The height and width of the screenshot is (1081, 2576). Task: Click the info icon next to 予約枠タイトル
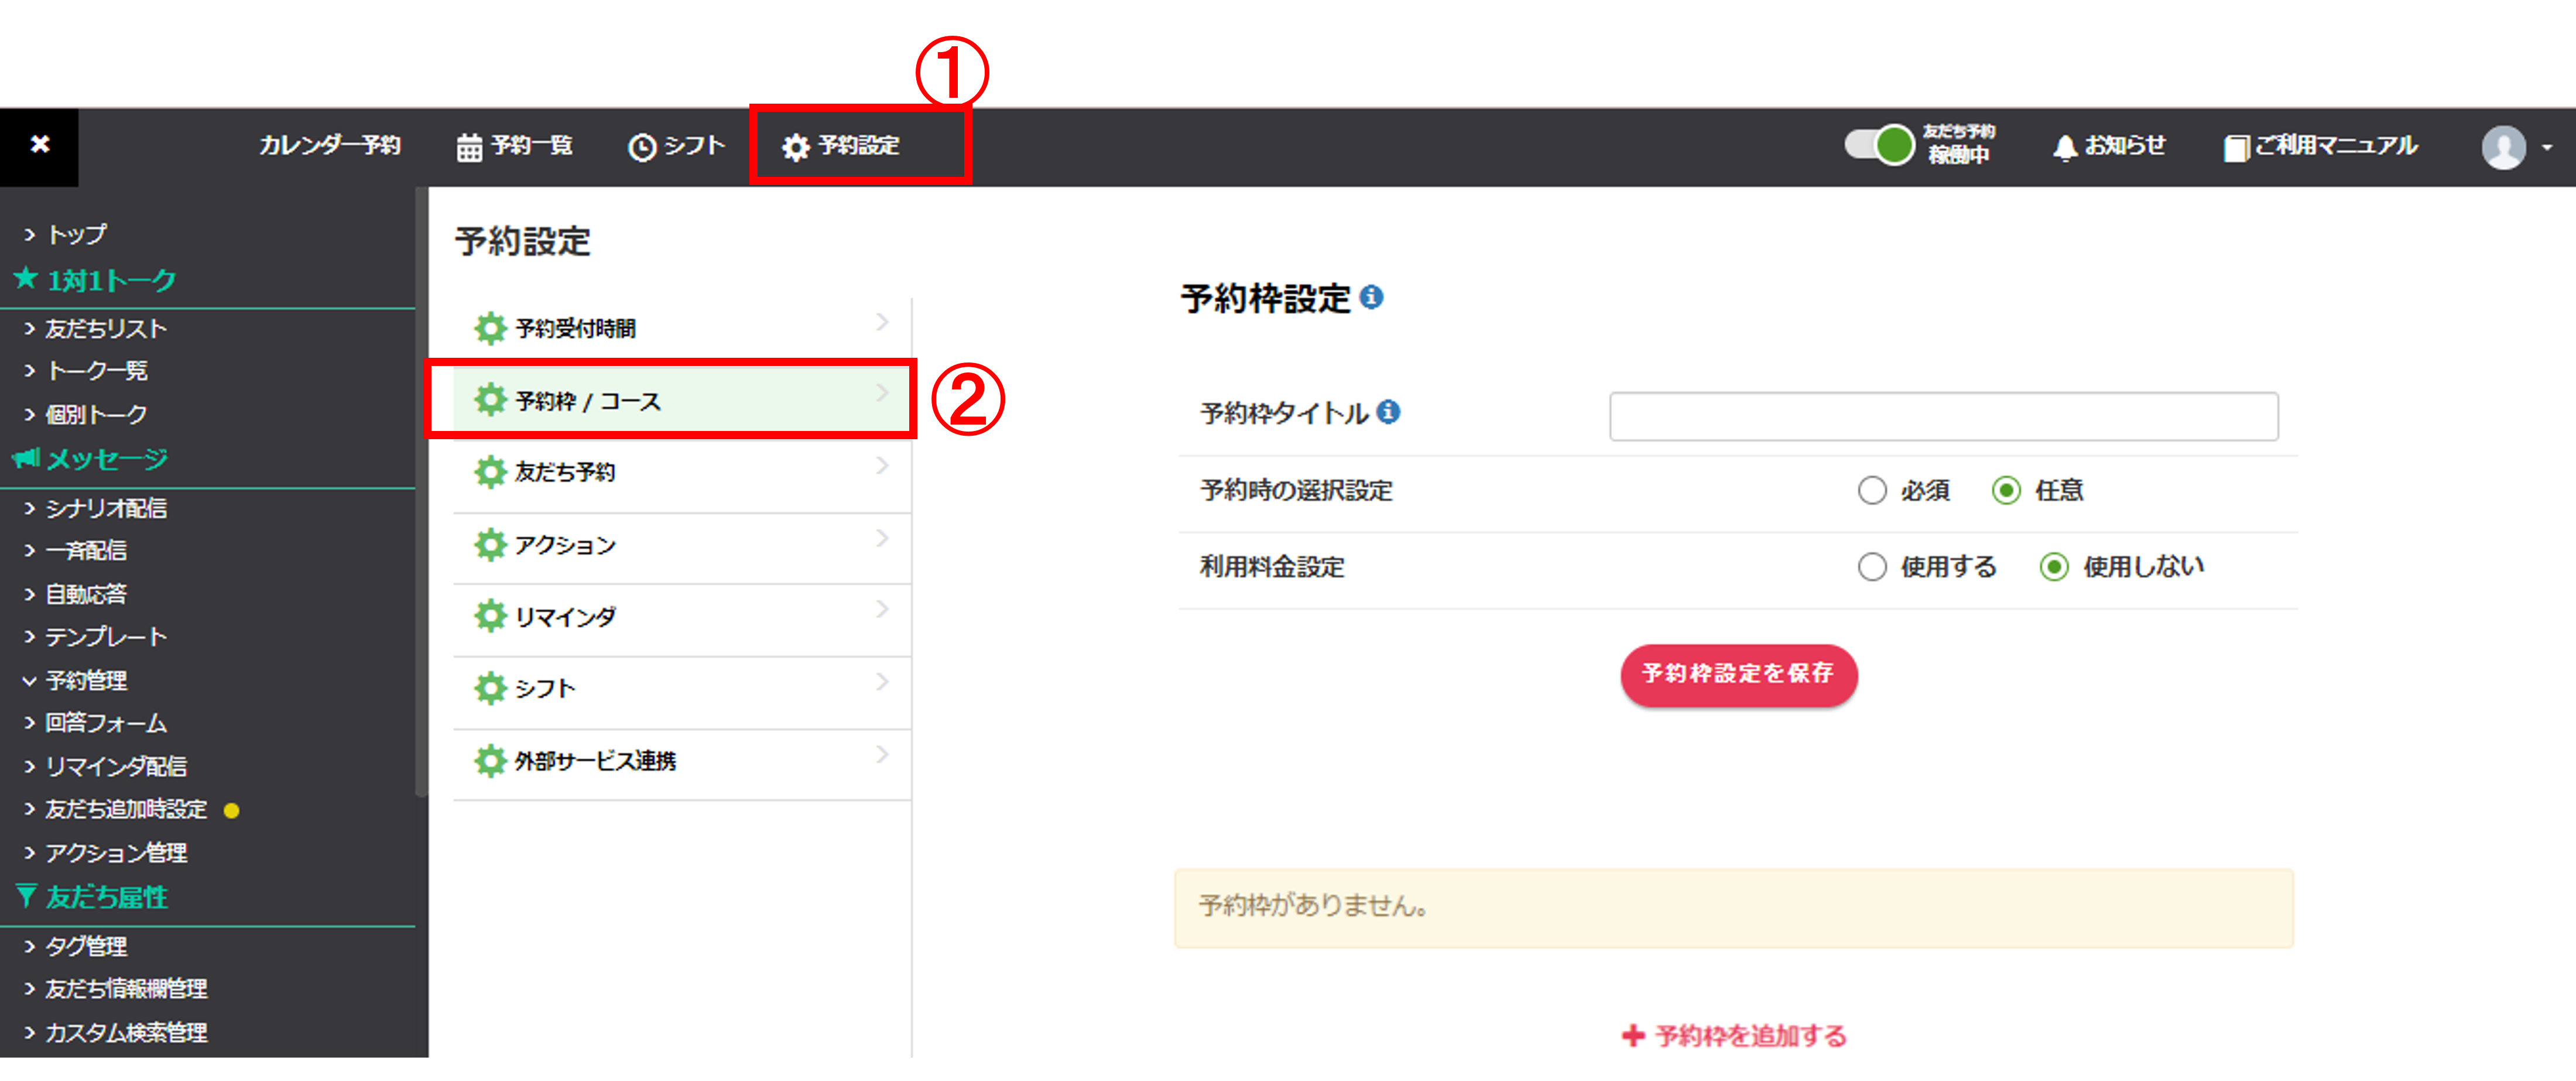(1388, 412)
